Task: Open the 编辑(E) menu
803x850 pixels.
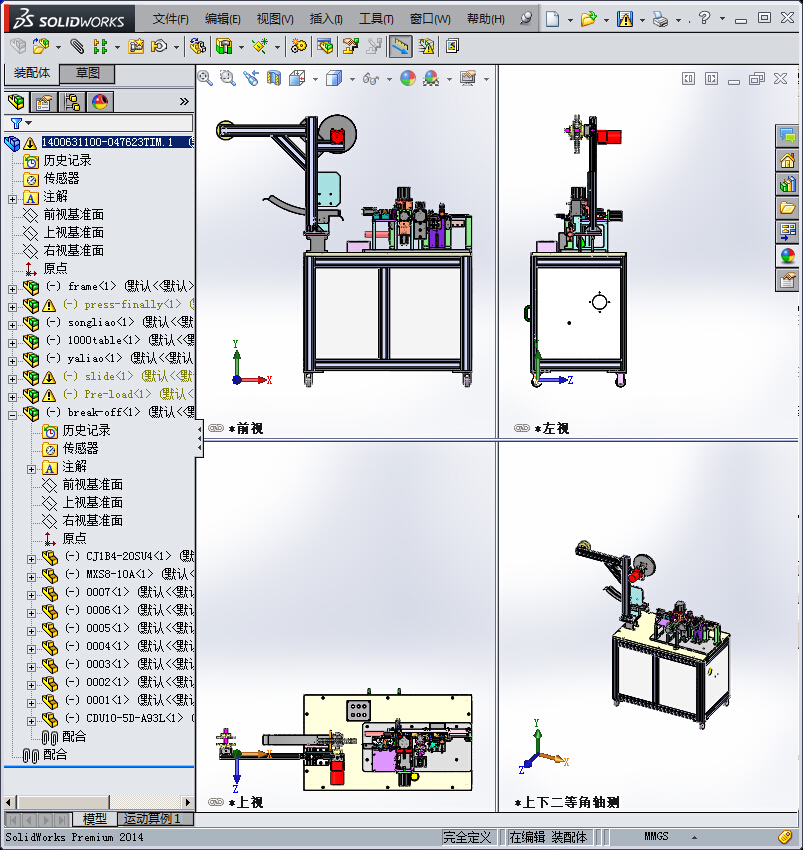Action: point(223,19)
